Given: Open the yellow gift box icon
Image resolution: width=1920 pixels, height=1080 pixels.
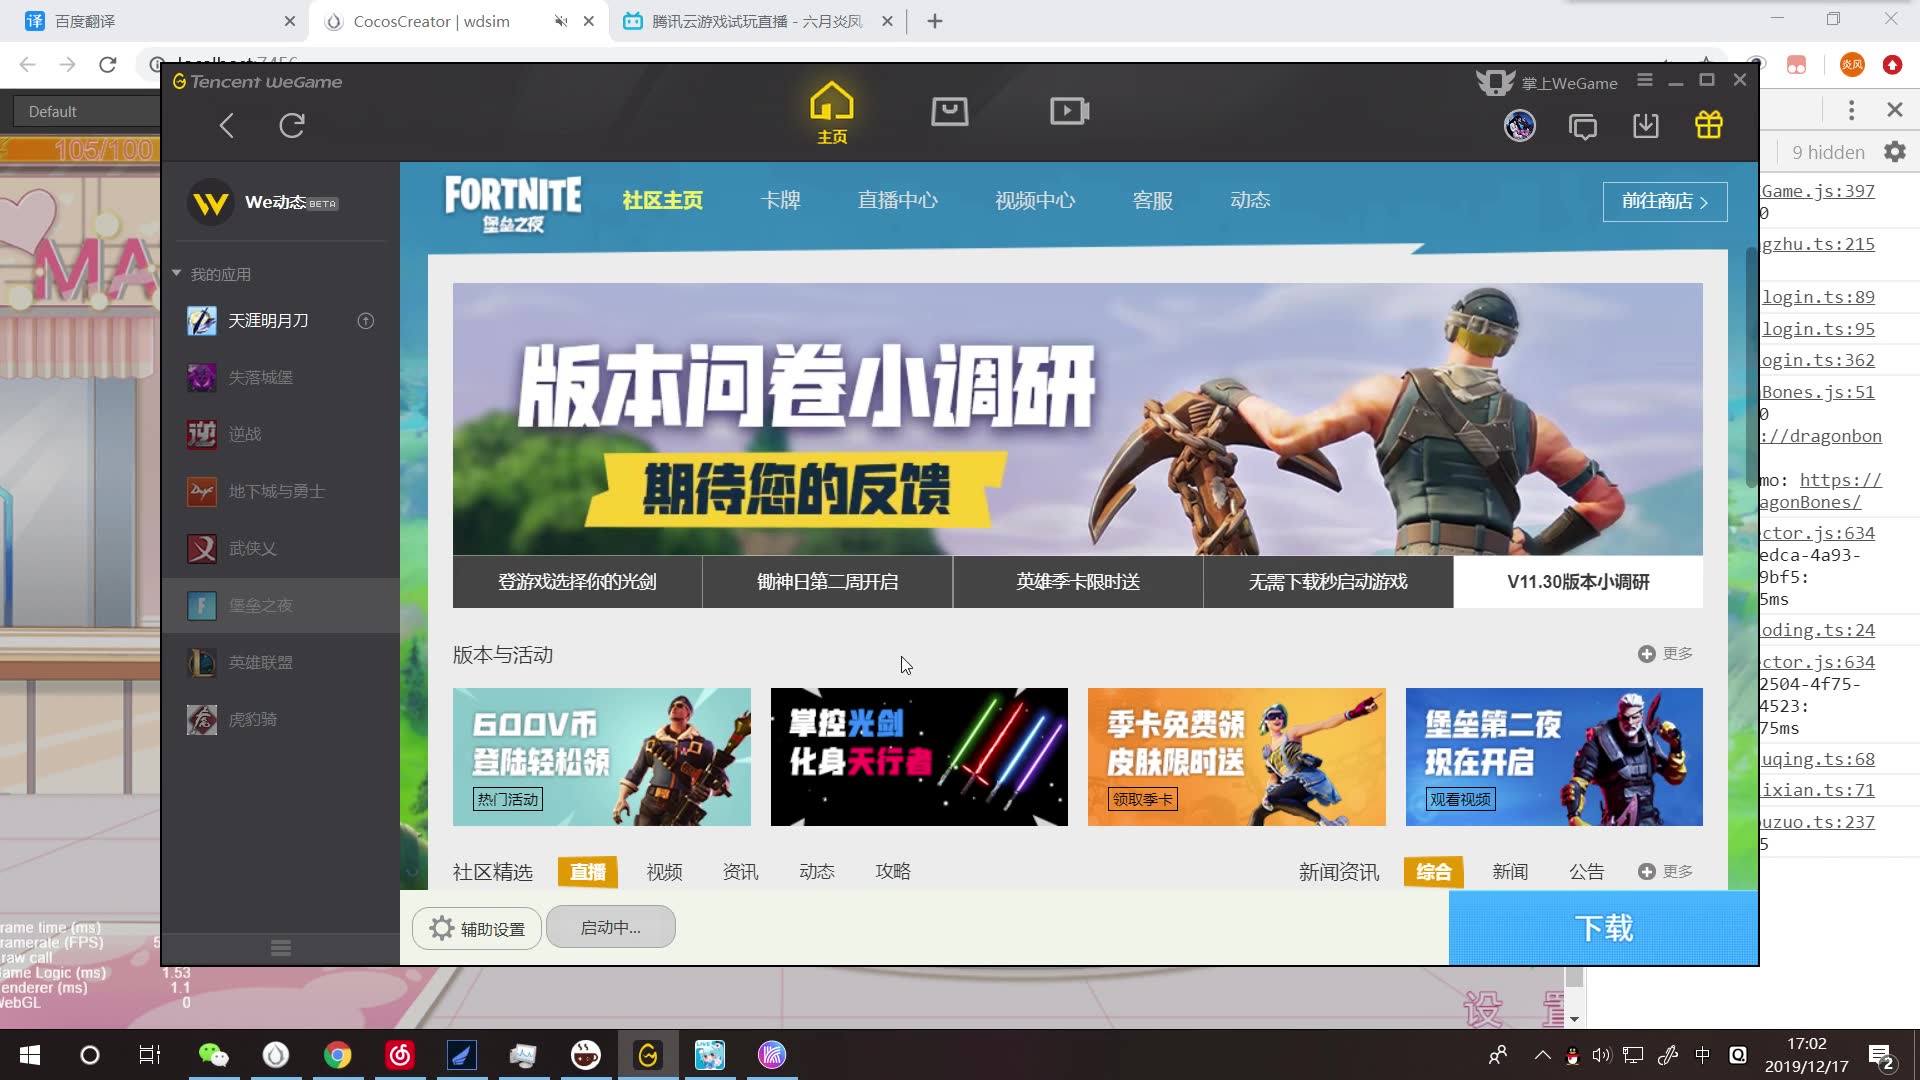Looking at the screenshot, I should coord(1709,125).
